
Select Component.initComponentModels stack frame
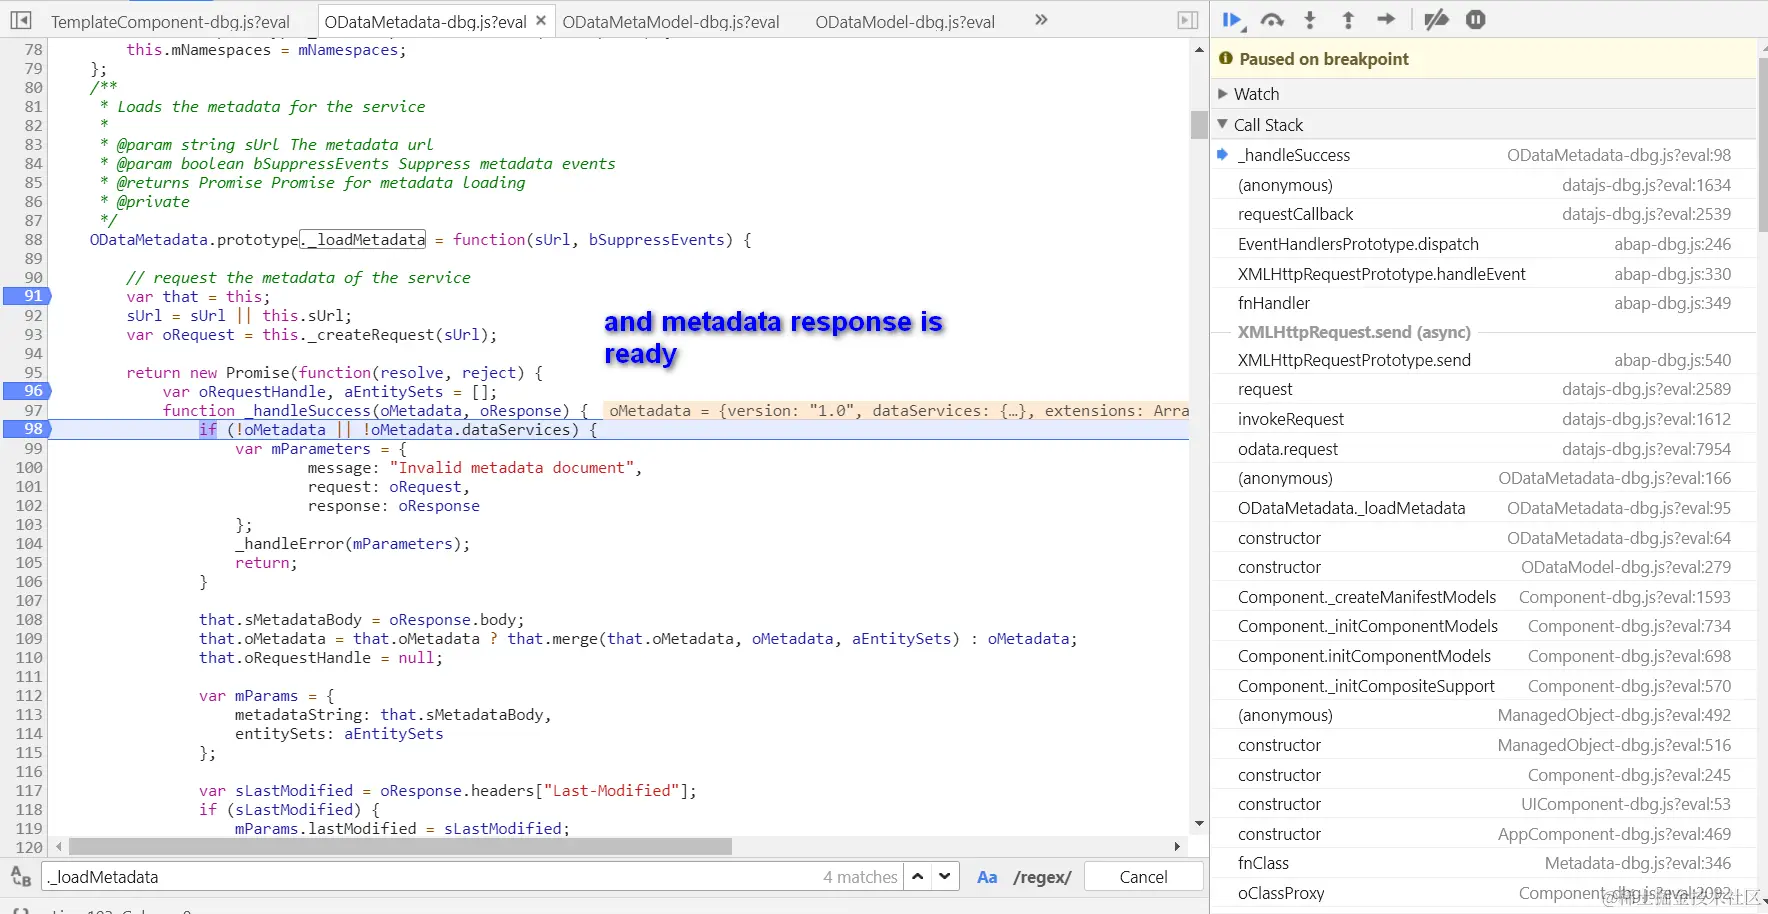click(x=1484, y=656)
